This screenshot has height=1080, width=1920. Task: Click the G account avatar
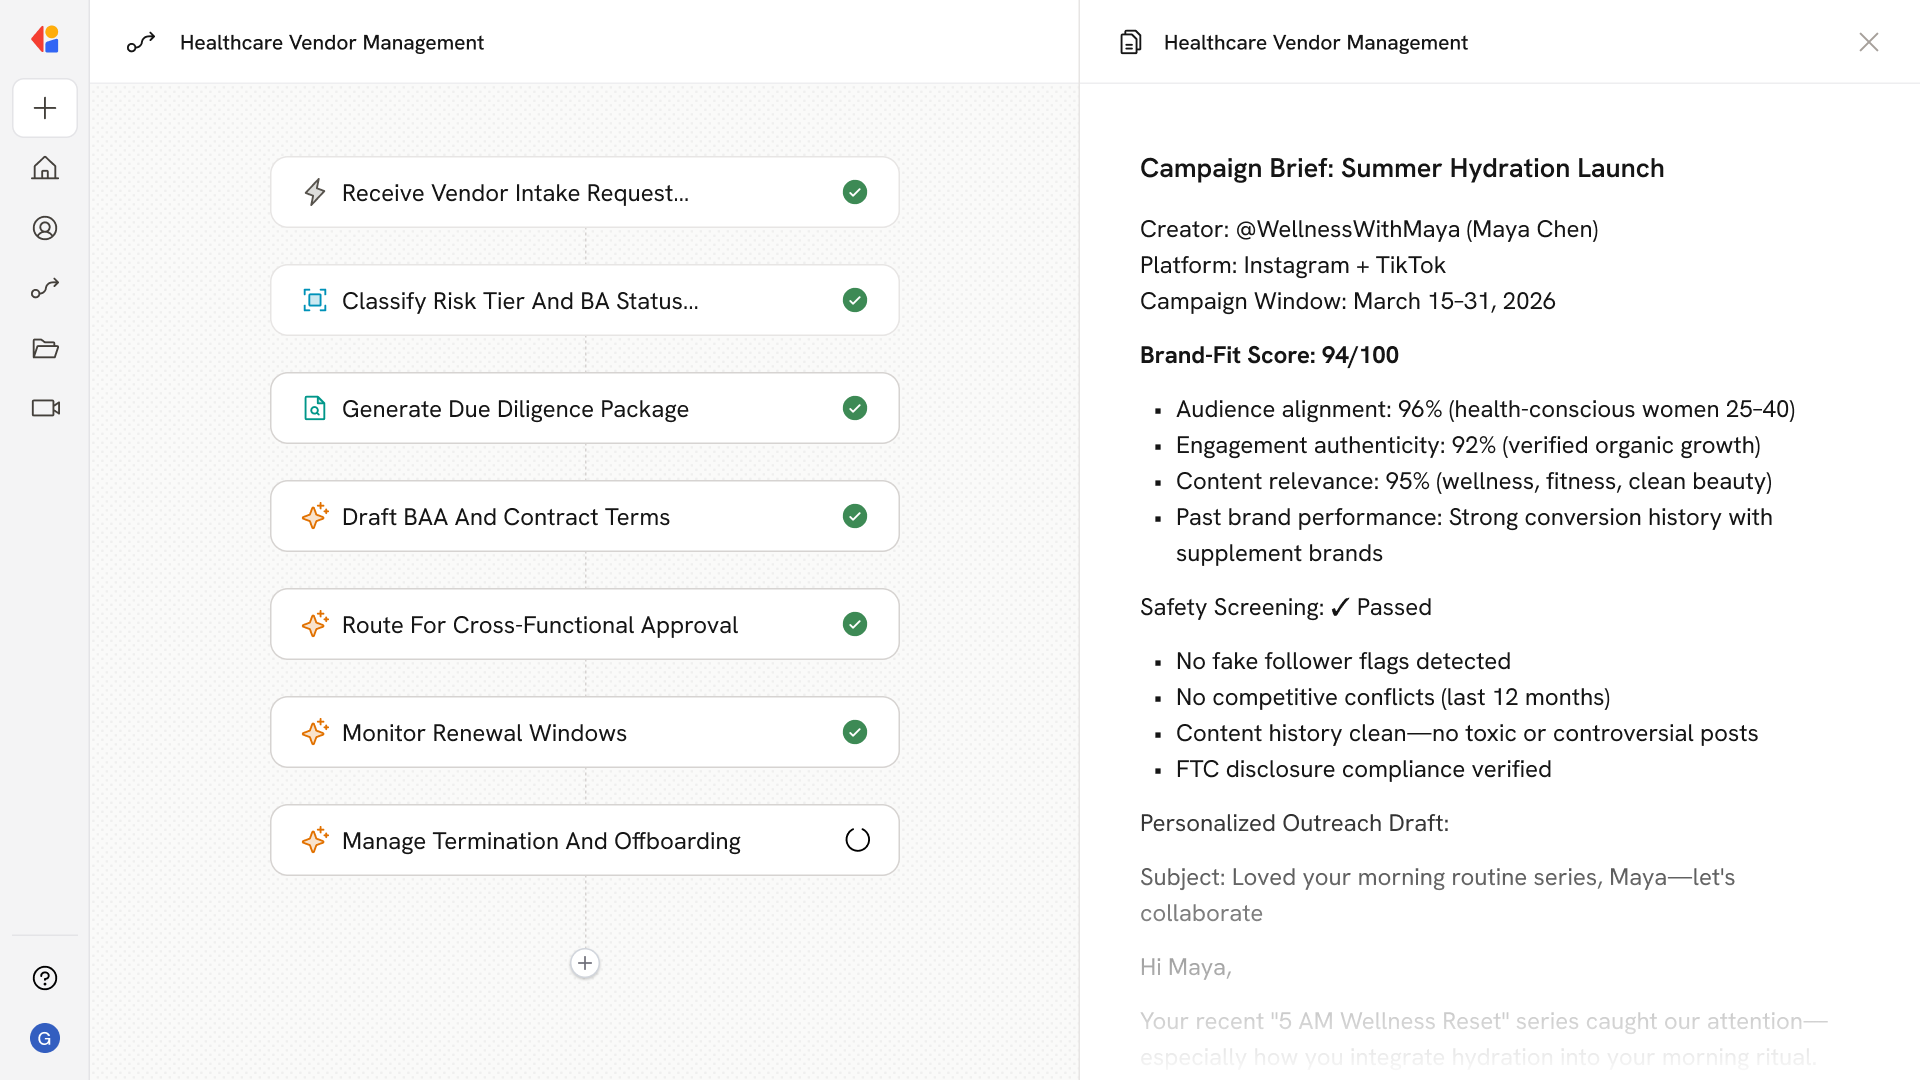pyautogui.click(x=45, y=1038)
